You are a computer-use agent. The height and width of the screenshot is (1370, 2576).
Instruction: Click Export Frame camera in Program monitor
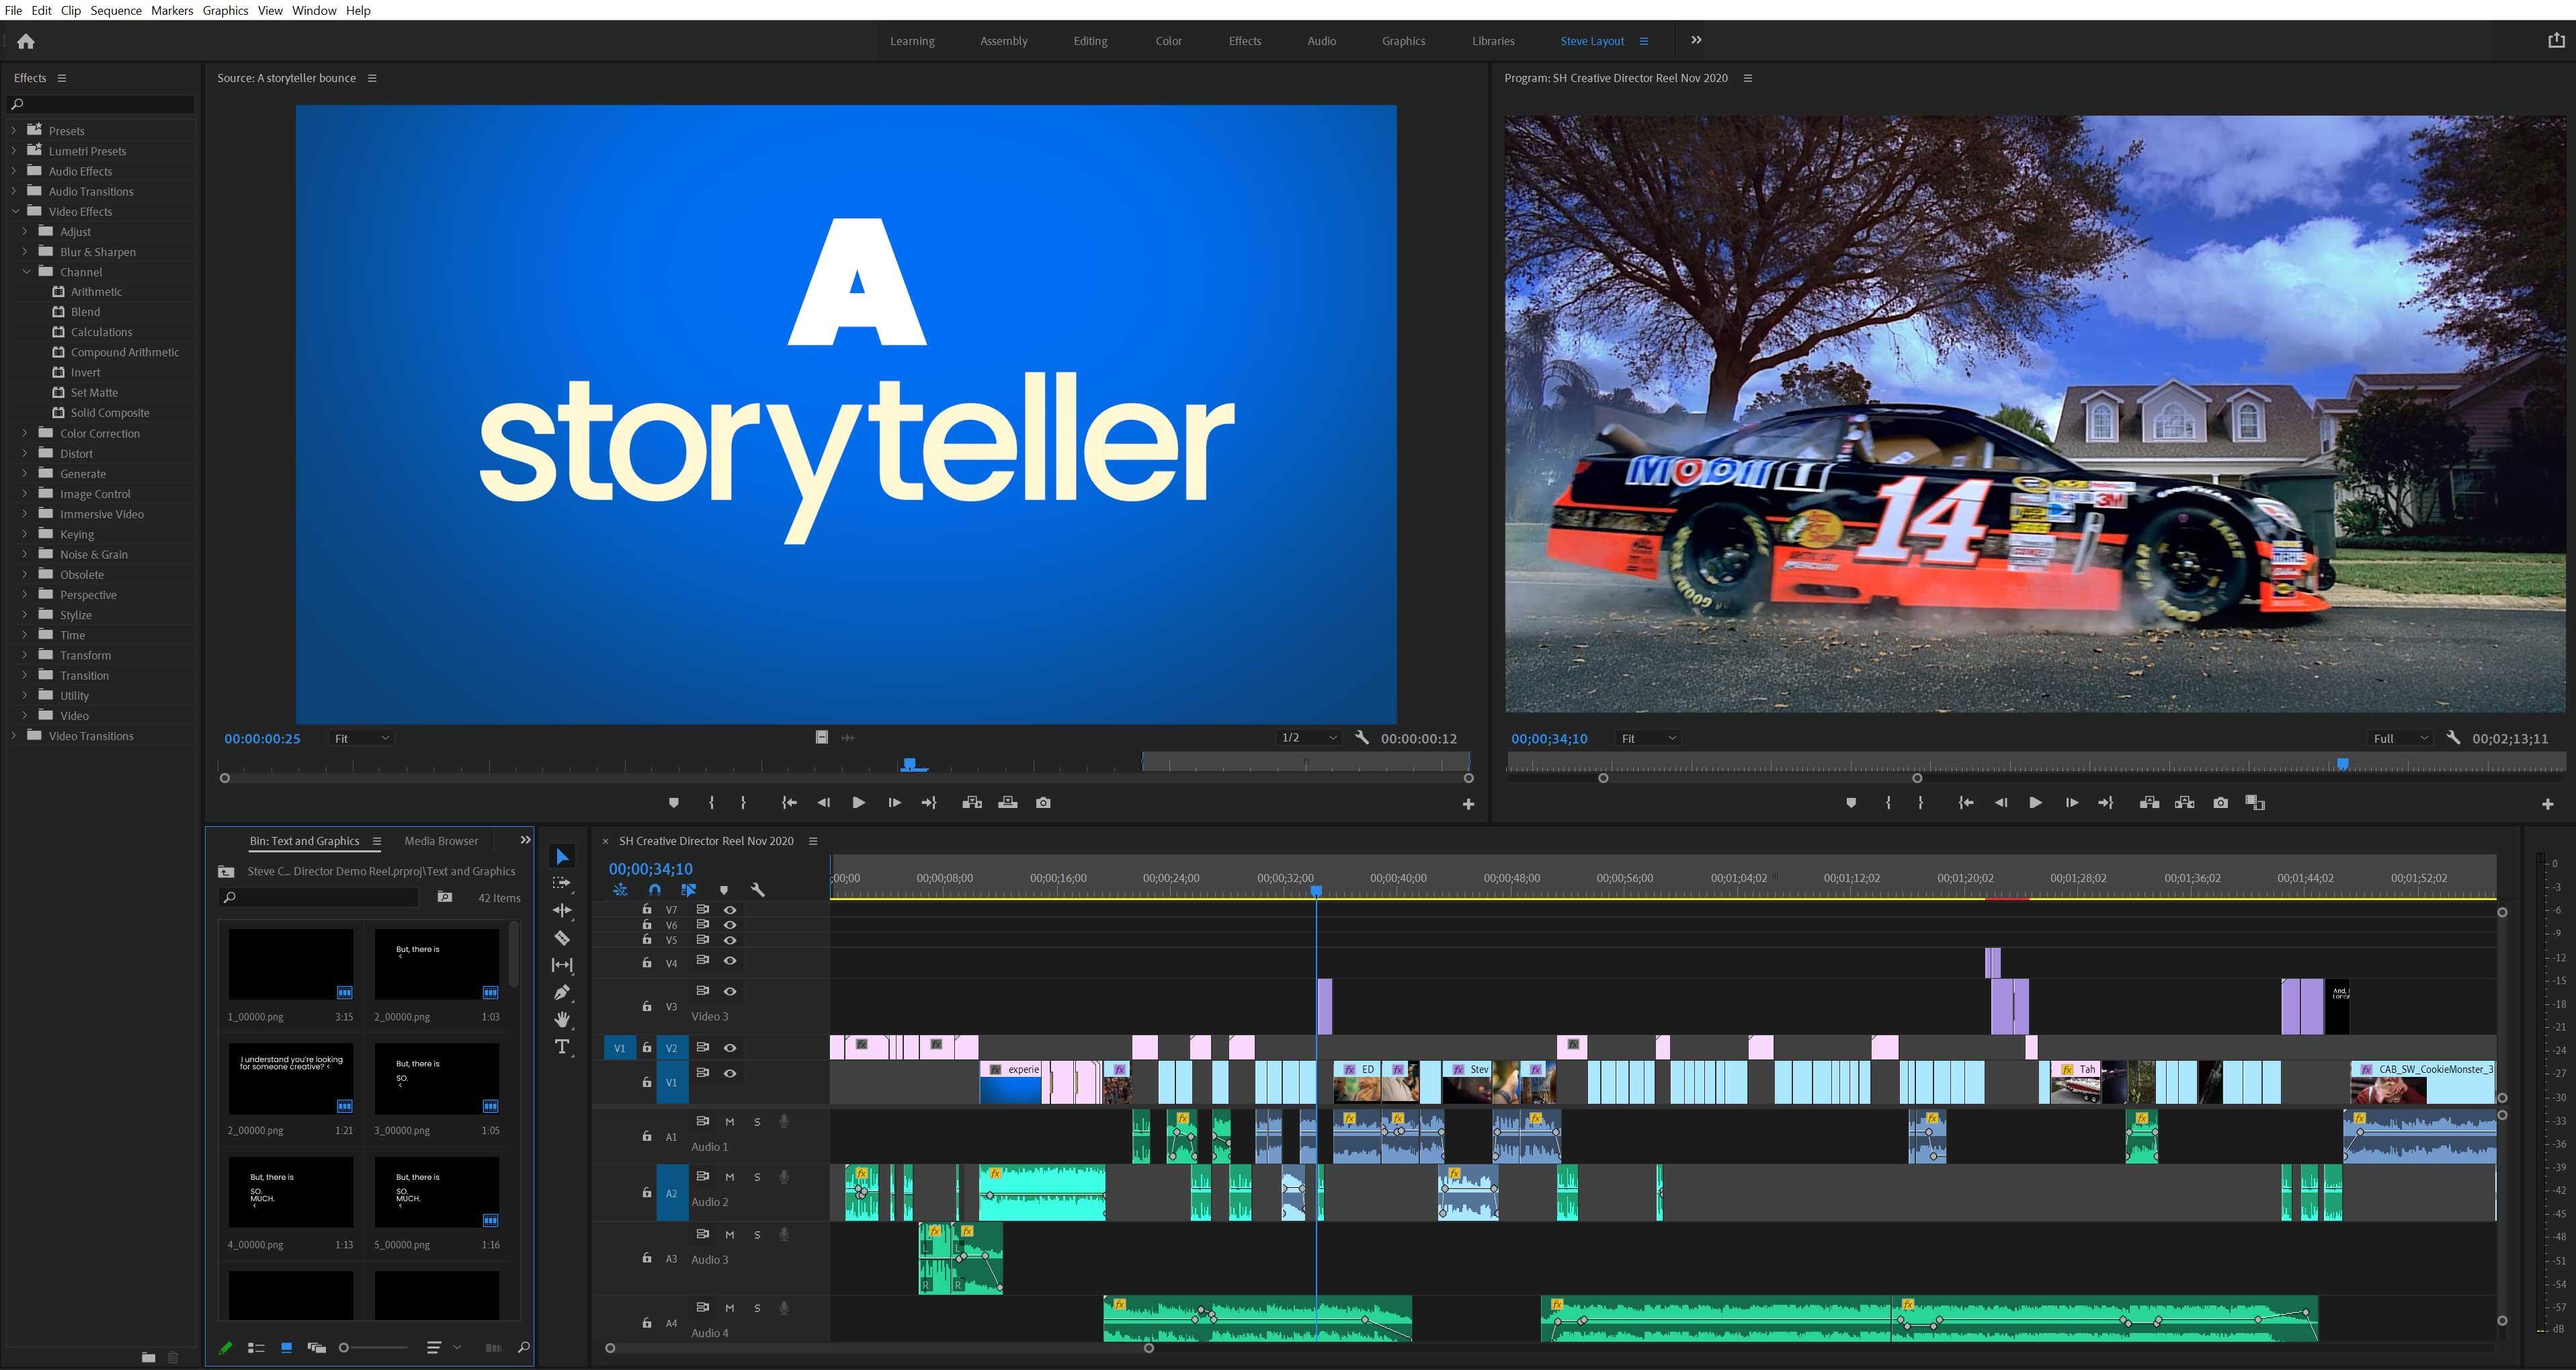coord(2220,802)
